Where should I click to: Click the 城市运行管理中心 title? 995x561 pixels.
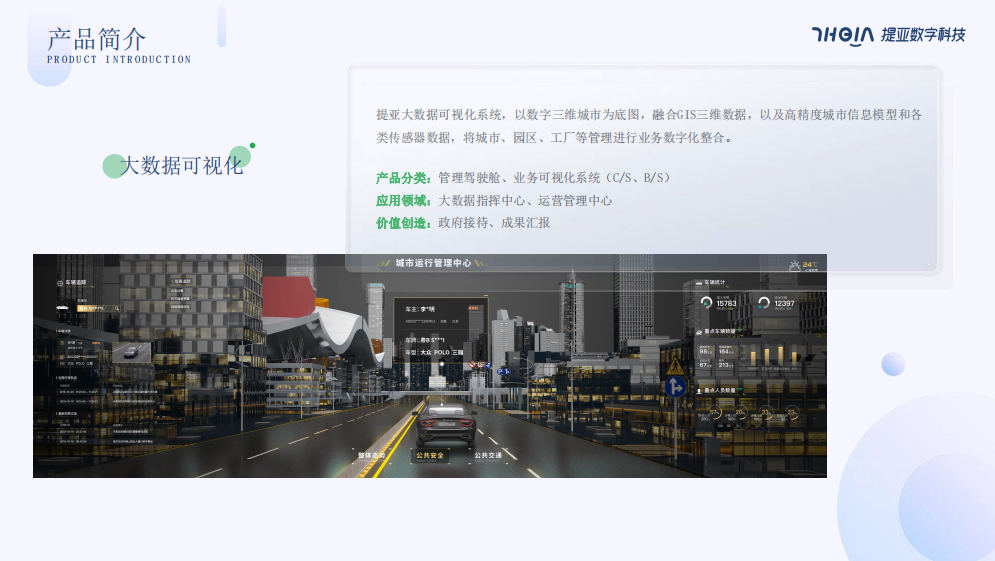click(x=432, y=263)
